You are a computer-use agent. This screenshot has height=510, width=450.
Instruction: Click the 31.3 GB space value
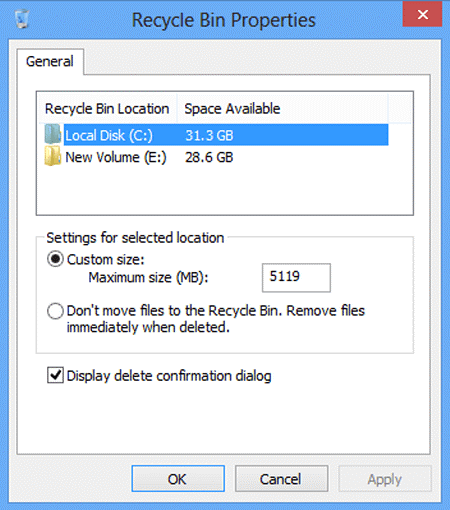pyautogui.click(x=209, y=136)
